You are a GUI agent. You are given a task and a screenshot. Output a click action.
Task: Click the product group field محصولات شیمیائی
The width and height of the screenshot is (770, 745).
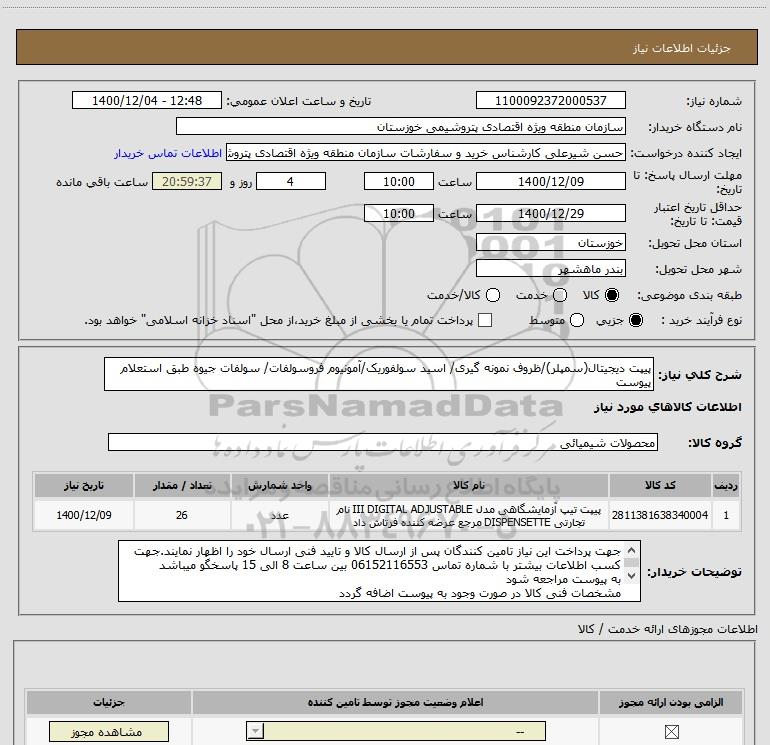[383, 442]
